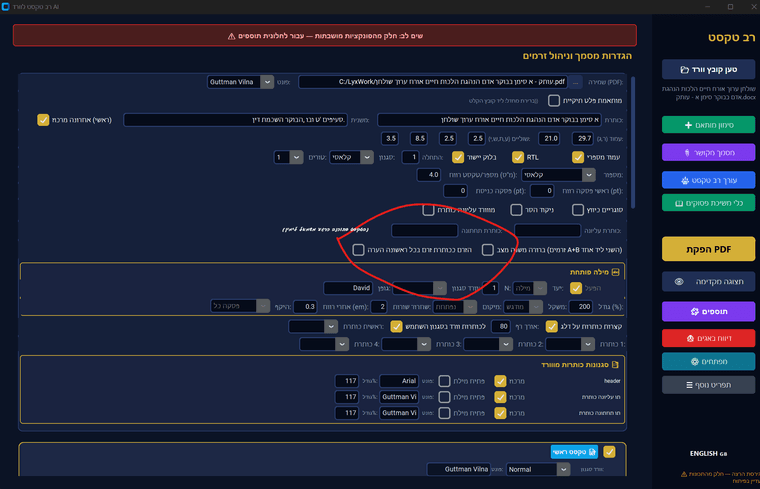Open the blue עורך רב טקסט editor
This screenshot has height=489, width=760.
tap(702, 179)
